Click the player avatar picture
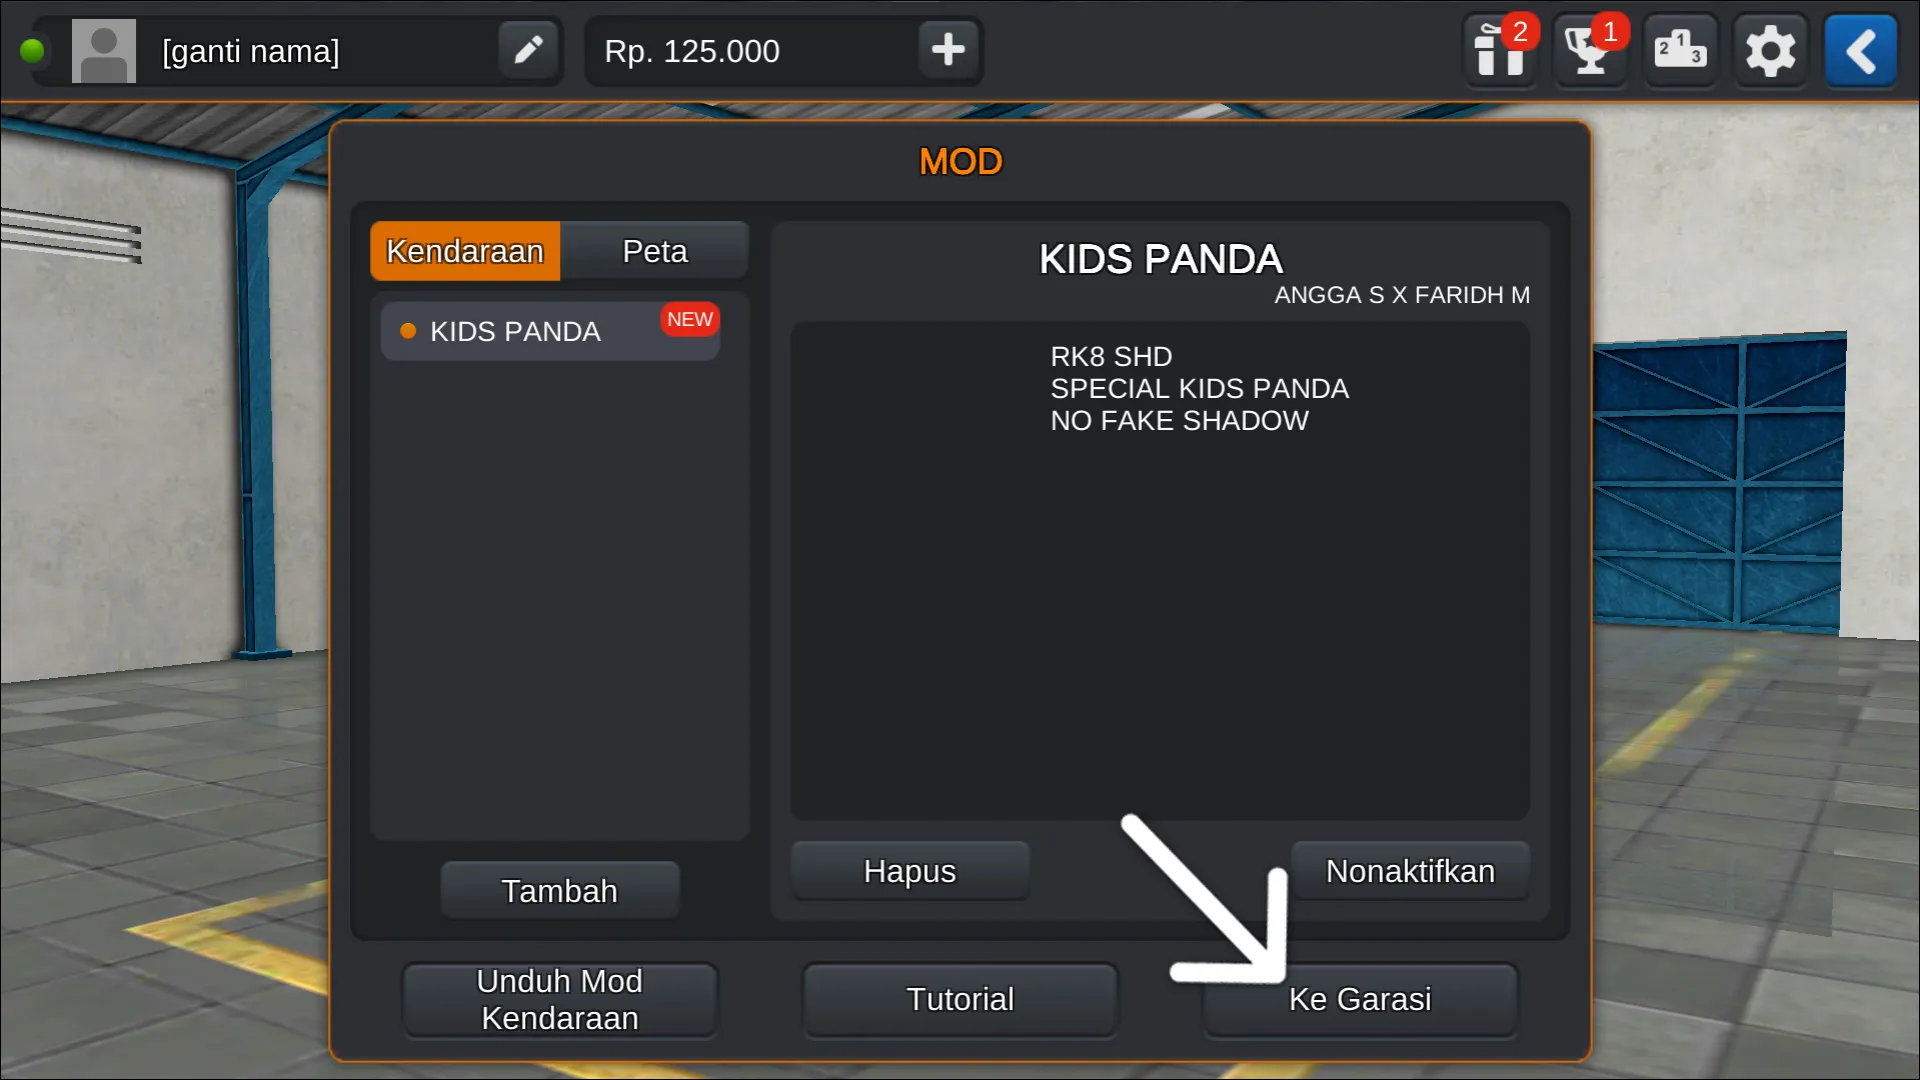Screen dimensions: 1920x1080 pyautogui.click(x=104, y=51)
